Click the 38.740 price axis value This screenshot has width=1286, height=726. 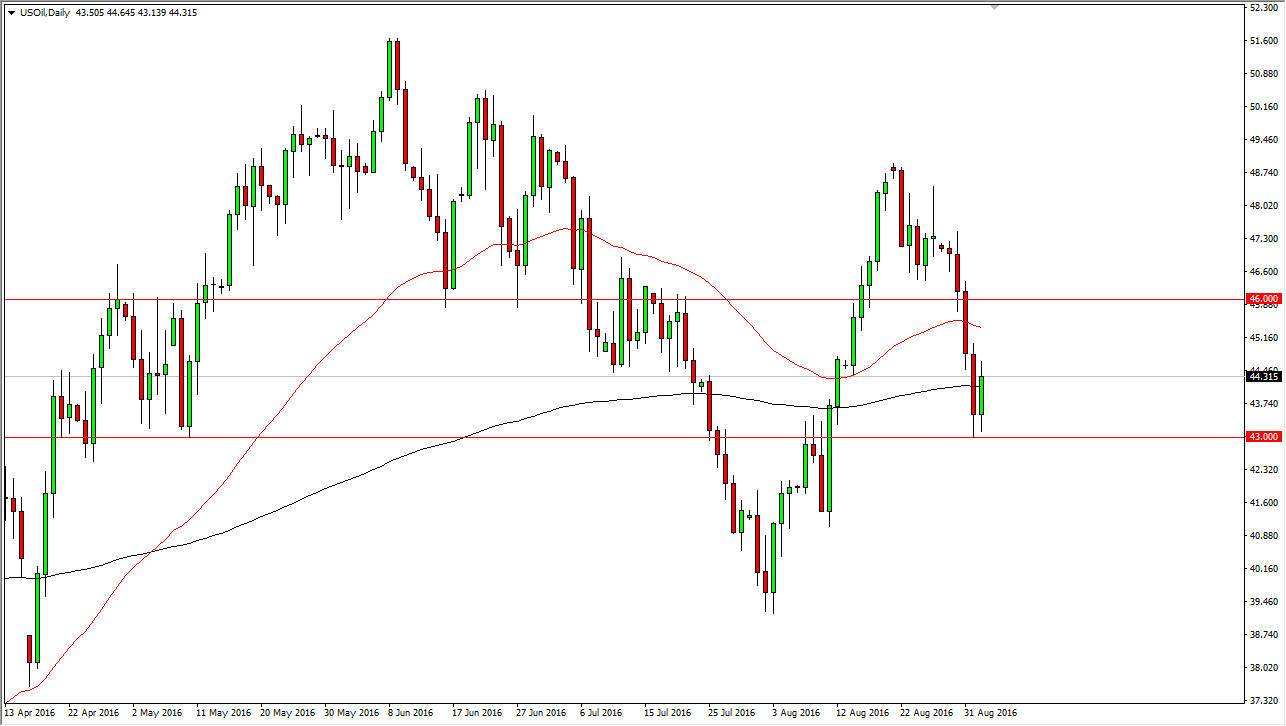[1264, 635]
